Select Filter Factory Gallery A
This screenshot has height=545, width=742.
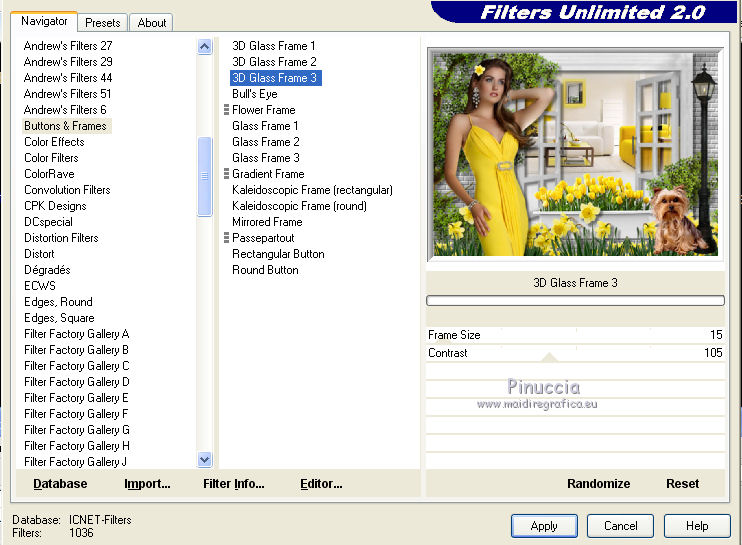point(77,334)
